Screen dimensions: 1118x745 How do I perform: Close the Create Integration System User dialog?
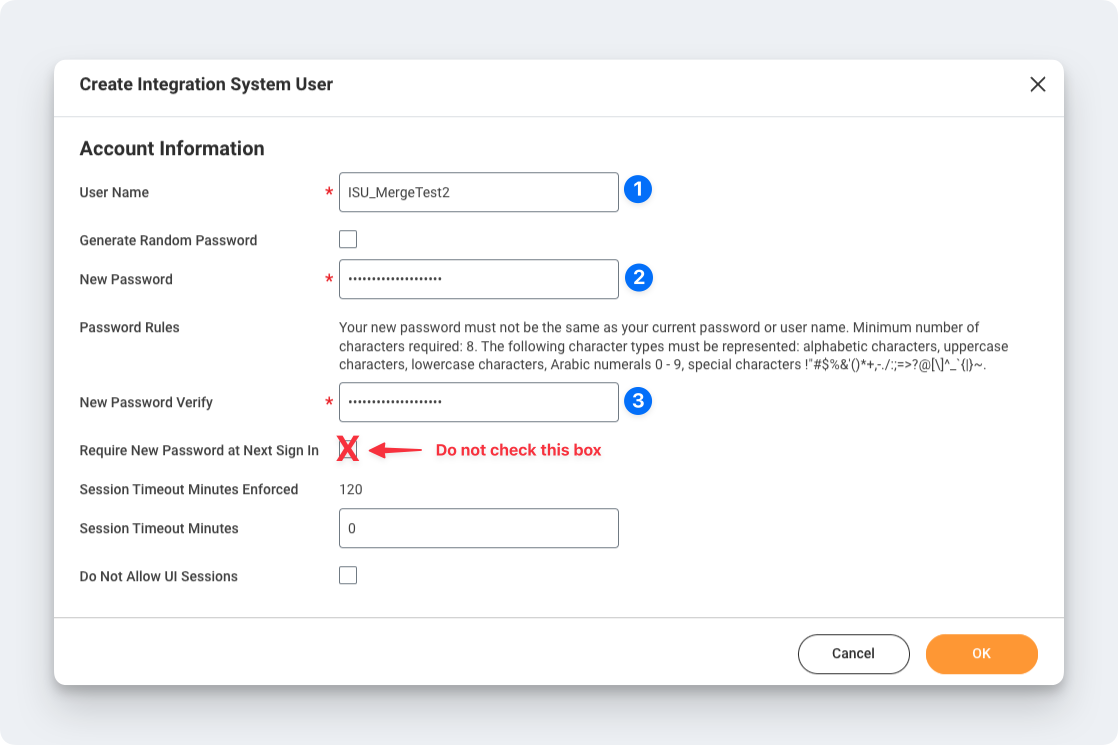point(1038,84)
